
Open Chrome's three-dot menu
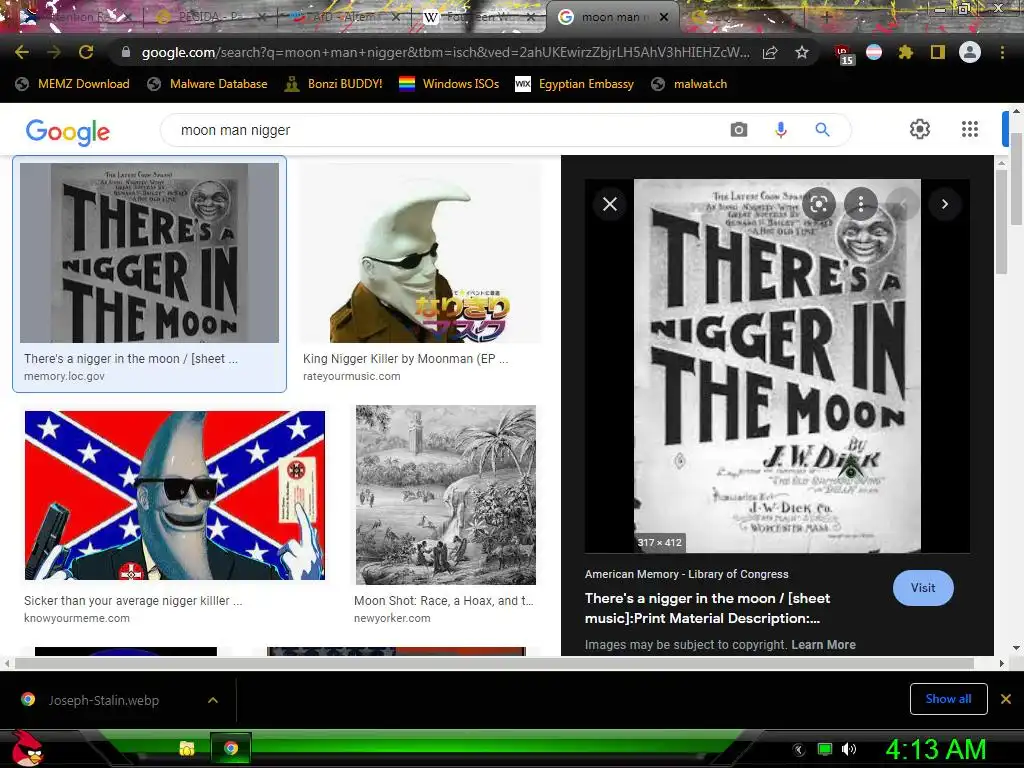(1002, 52)
